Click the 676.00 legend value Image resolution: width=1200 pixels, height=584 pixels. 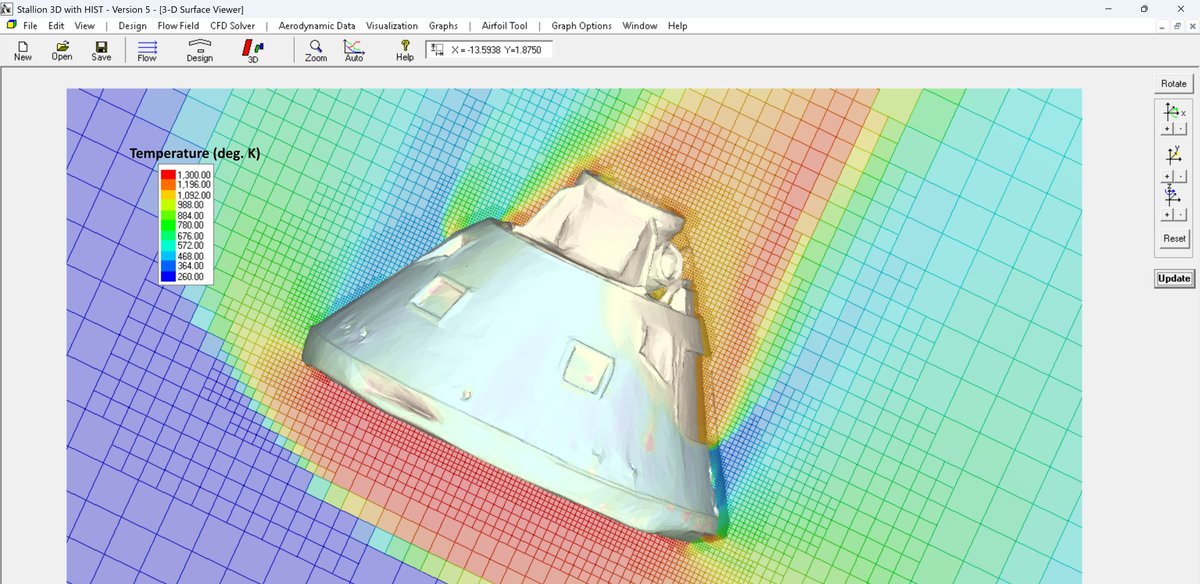191,236
